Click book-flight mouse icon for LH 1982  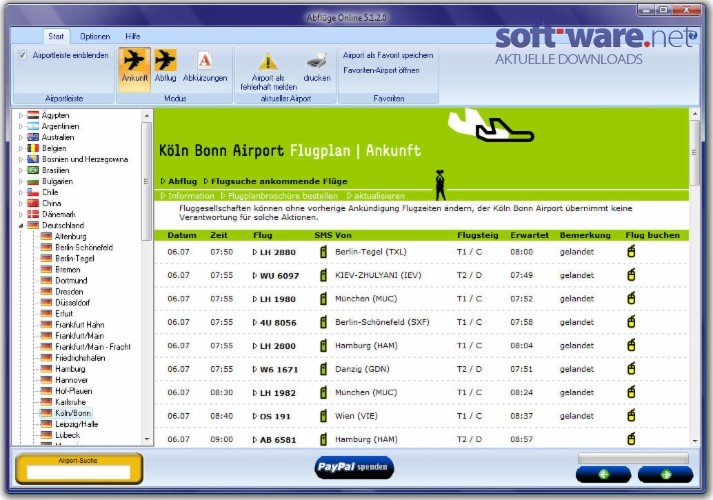(x=631, y=392)
